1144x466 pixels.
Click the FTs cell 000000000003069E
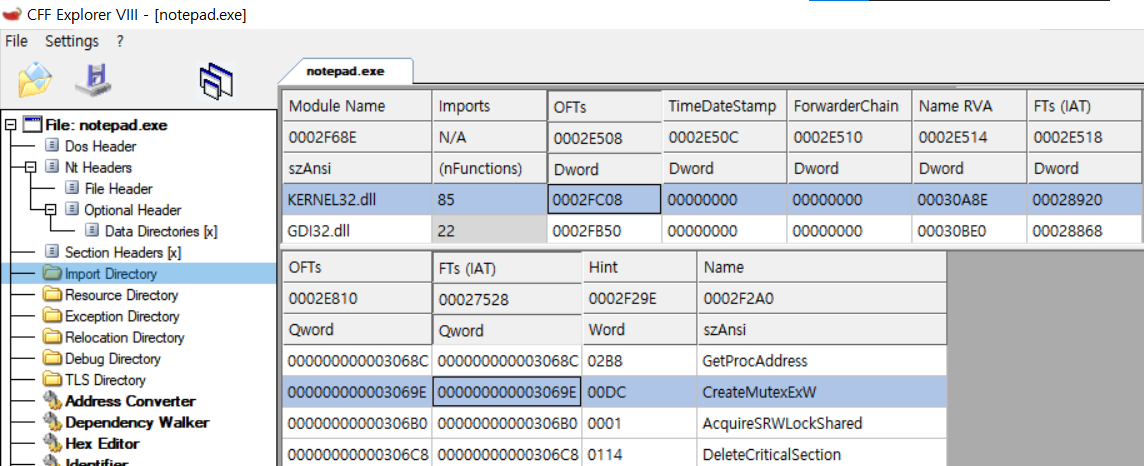coord(508,392)
